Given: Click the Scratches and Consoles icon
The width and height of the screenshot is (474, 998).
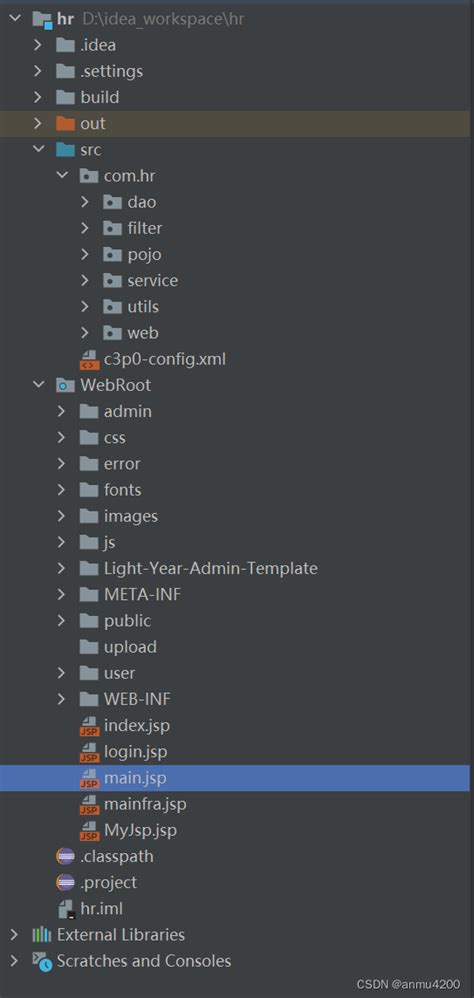Looking at the screenshot, I should pos(42,961).
